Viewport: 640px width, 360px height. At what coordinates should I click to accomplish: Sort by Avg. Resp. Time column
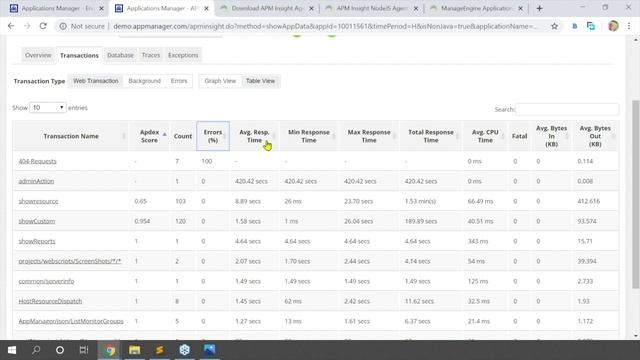pos(254,136)
